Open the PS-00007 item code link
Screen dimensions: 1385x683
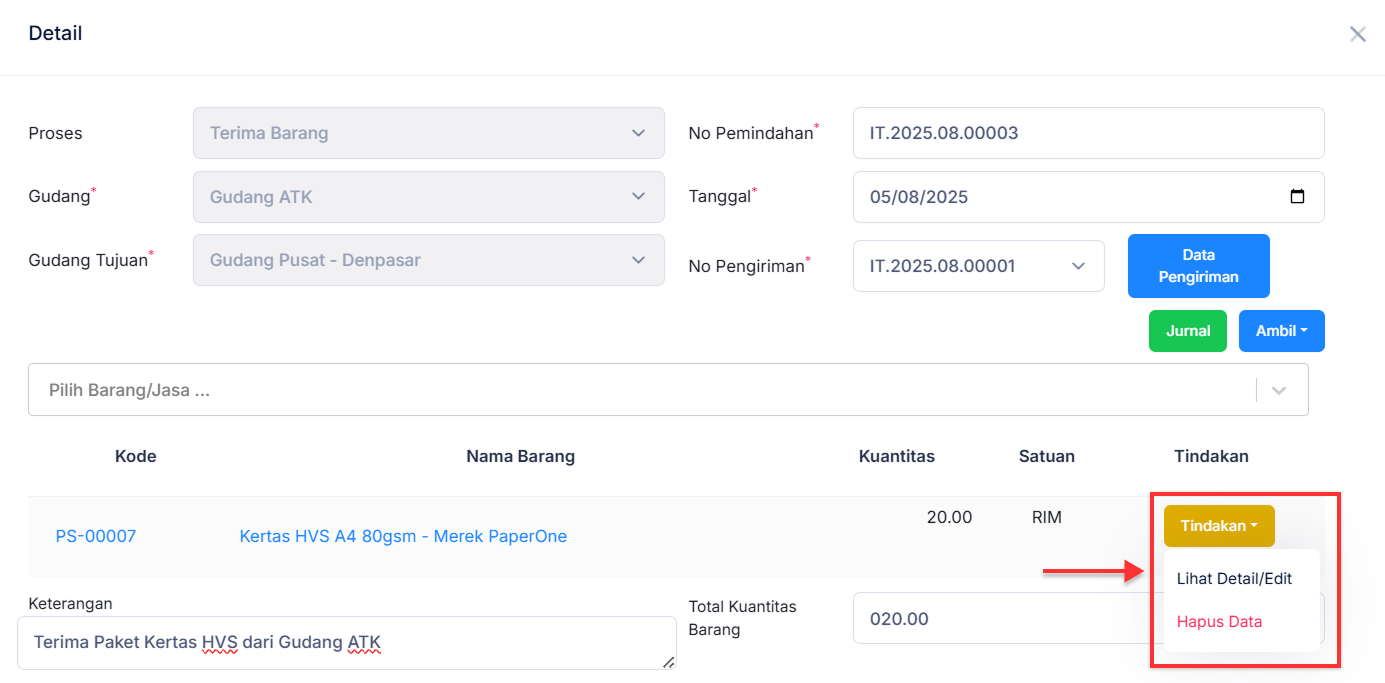click(96, 537)
